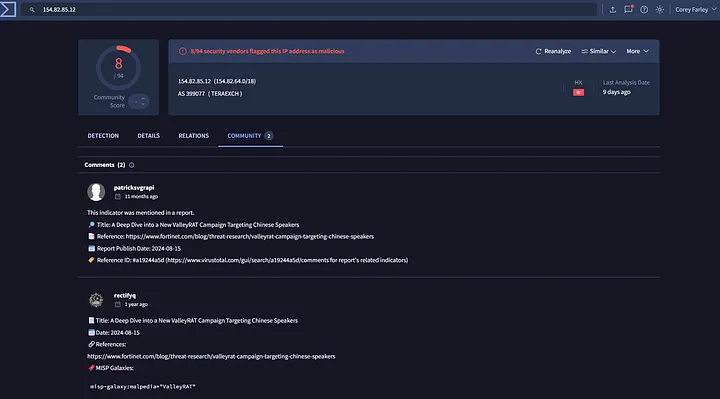The image size is (720, 399).
Task: Open the Fortinet link in rectifyq's comment
Action: pyautogui.click(x=211, y=357)
